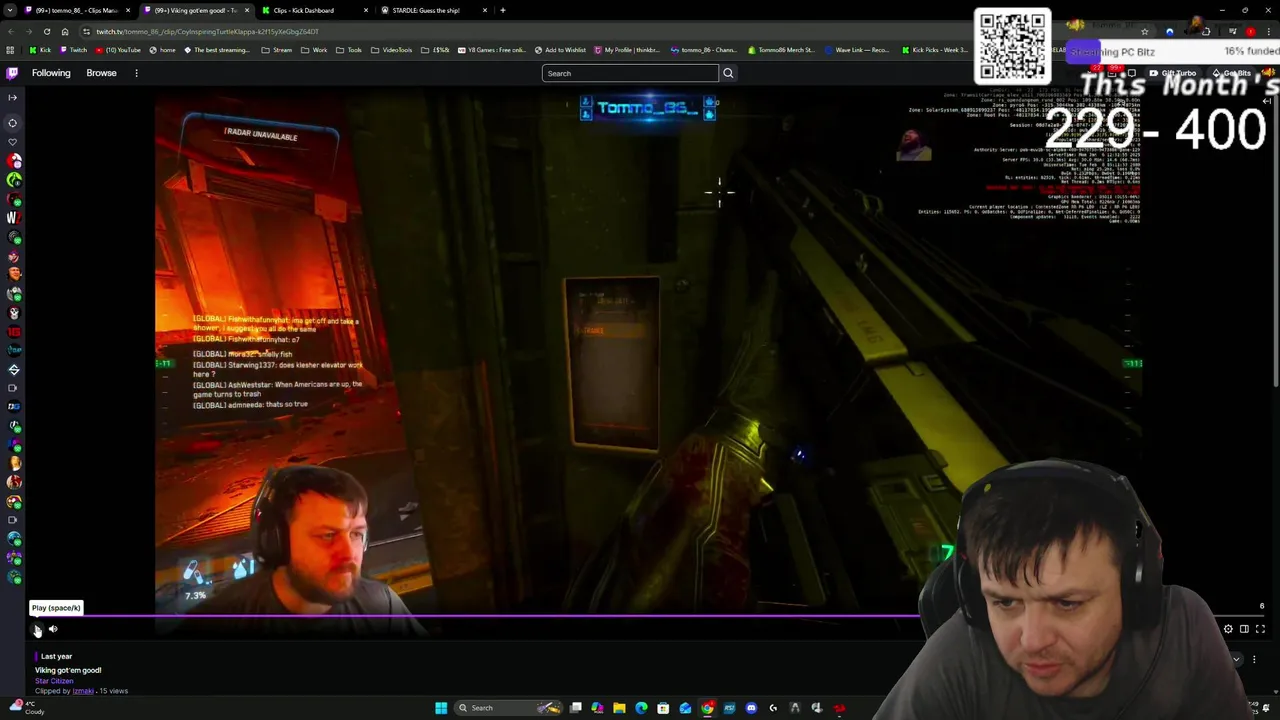
Task: Toggle fullscreen on the player
Action: [1260, 629]
